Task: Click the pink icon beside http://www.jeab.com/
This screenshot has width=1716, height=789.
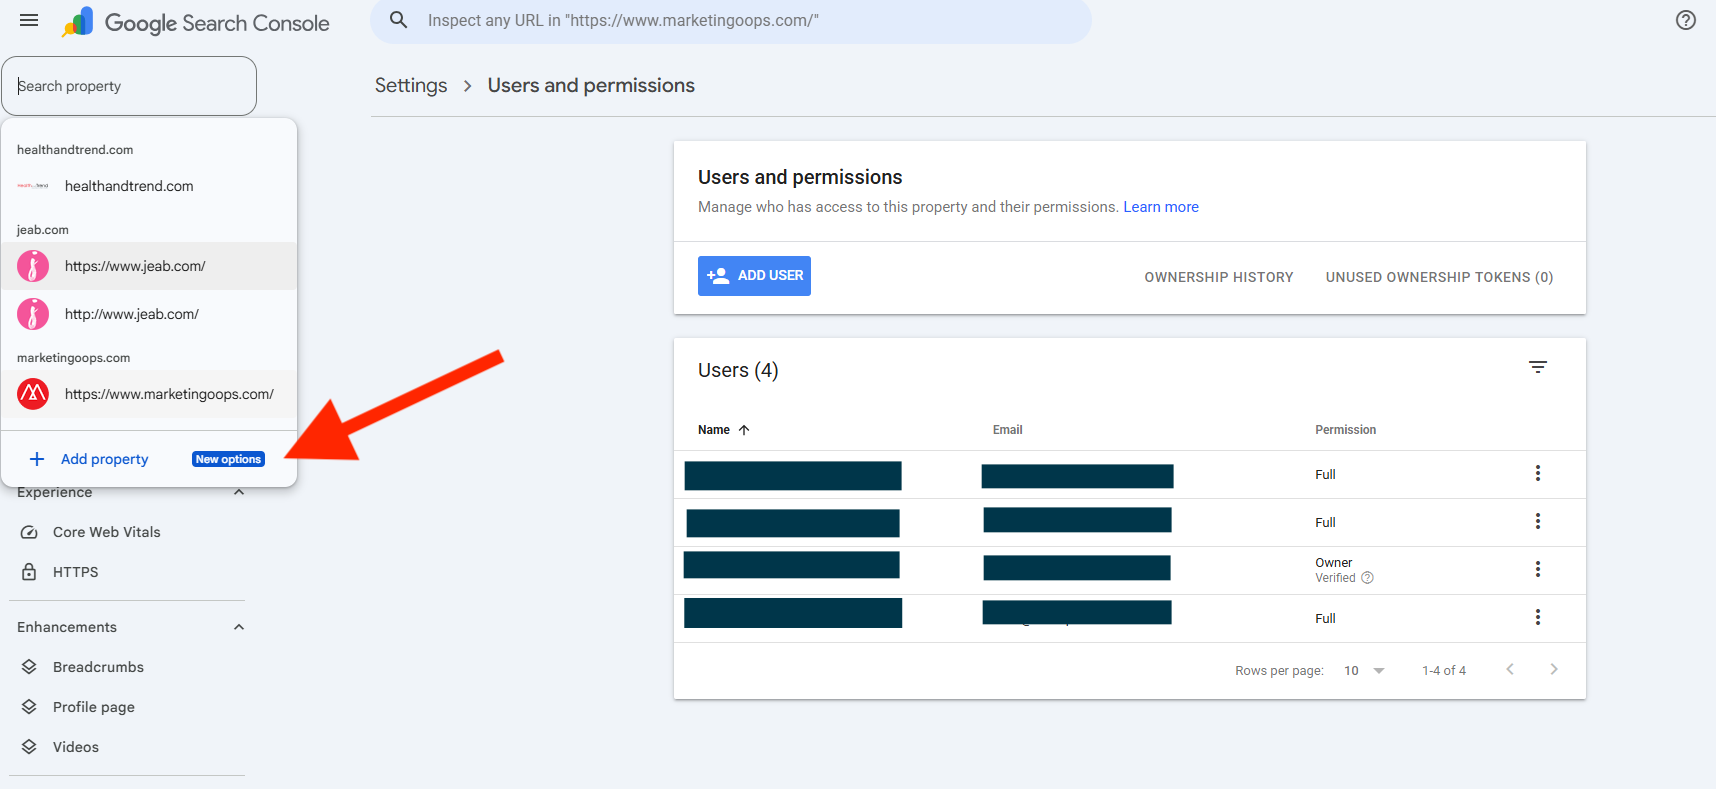Action: (x=33, y=314)
